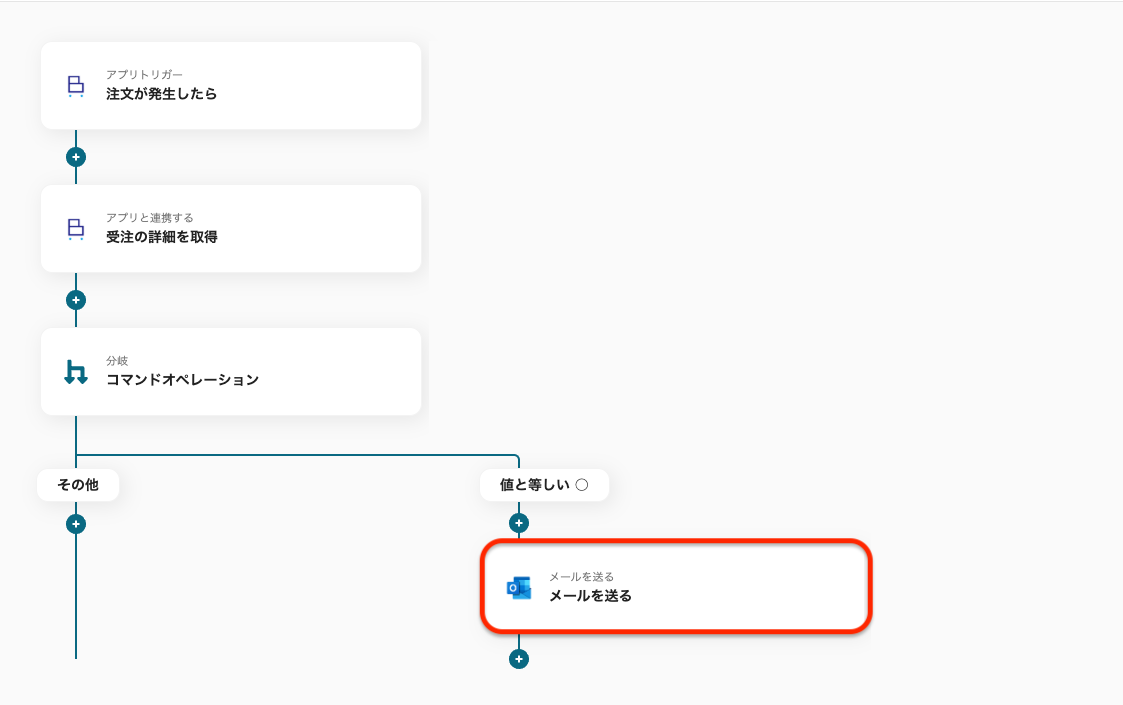Add a step below the 受注の詳細を取得 card
1123x705 pixels.
pos(76,300)
